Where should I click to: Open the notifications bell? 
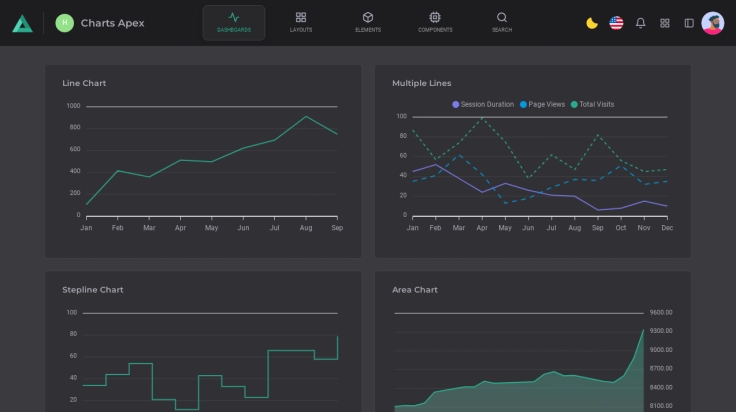(641, 23)
